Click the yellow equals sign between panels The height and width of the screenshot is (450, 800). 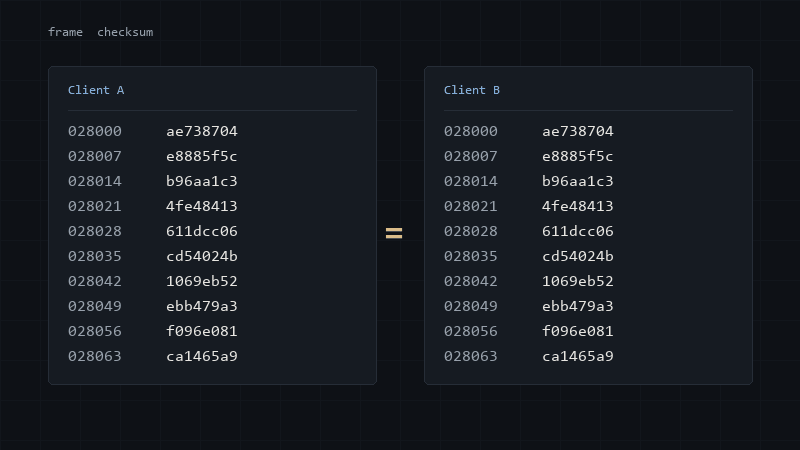(394, 233)
